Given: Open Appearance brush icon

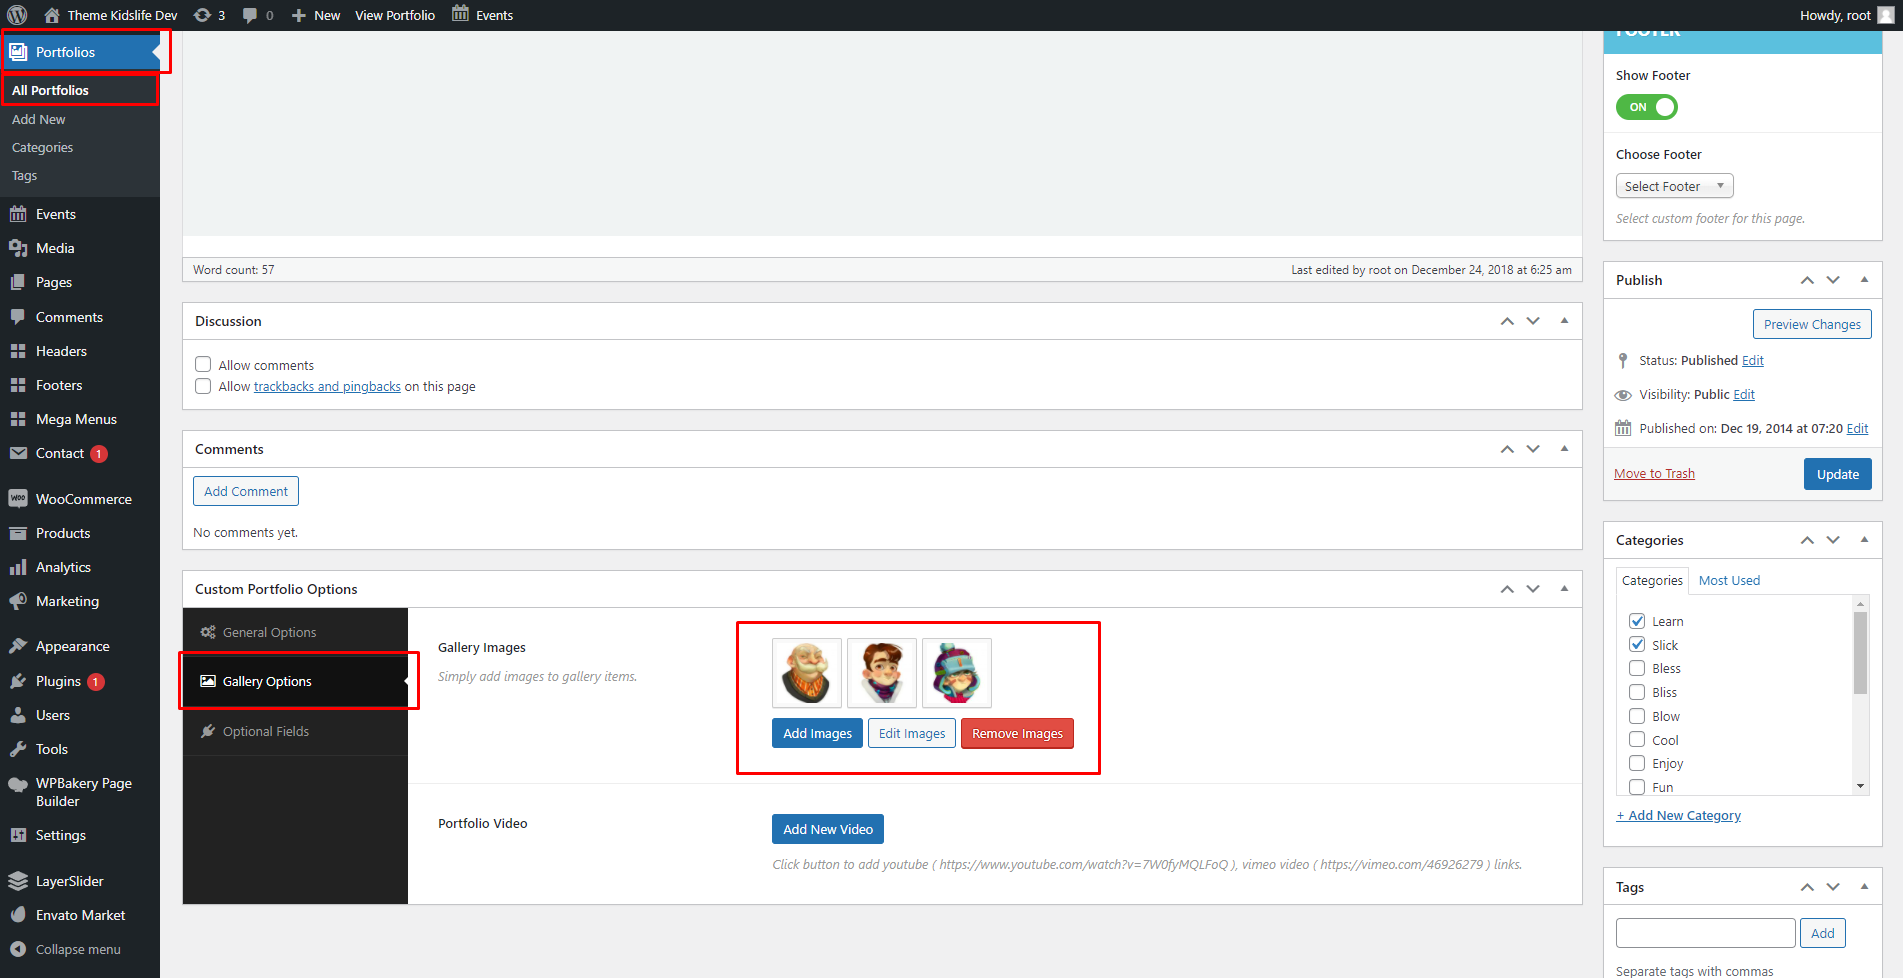Looking at the screenshot, I should coord(18,646).
